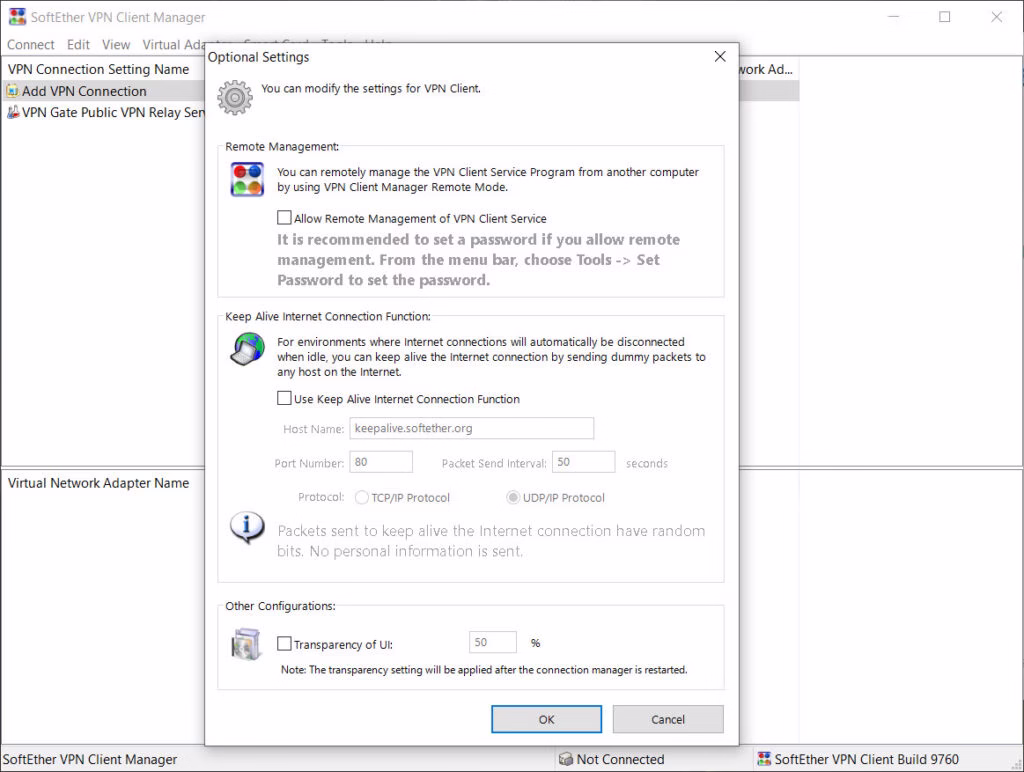This screenshot has height=772, width=1024.
Task: Click the Not Connected status icon
Action: click(x=566, y=760)
